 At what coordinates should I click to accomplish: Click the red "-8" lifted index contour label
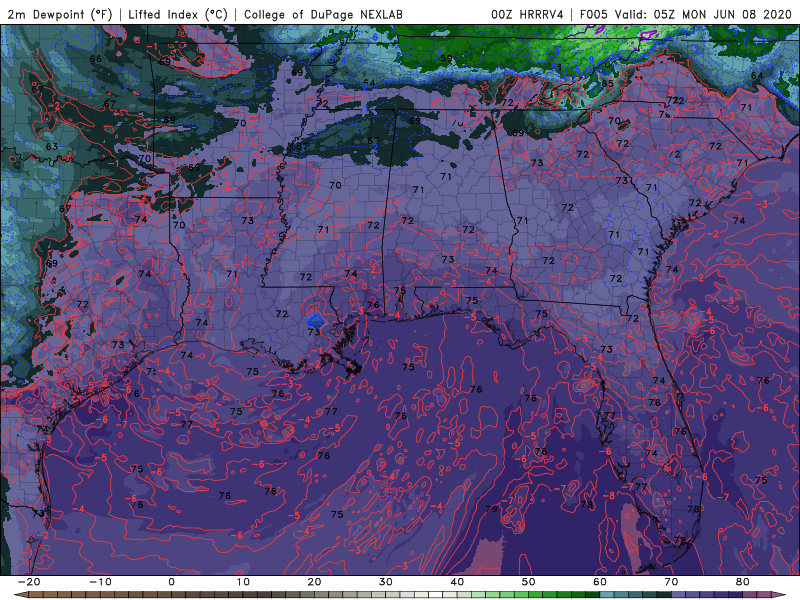pos(609,495)
